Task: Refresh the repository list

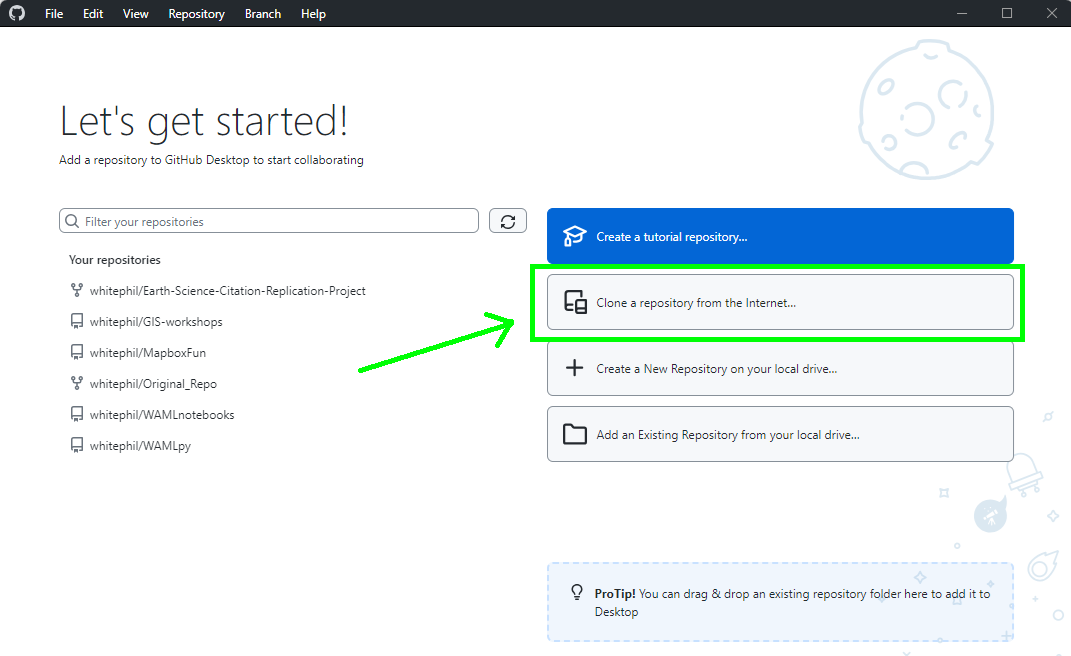Action: (507, 221)
